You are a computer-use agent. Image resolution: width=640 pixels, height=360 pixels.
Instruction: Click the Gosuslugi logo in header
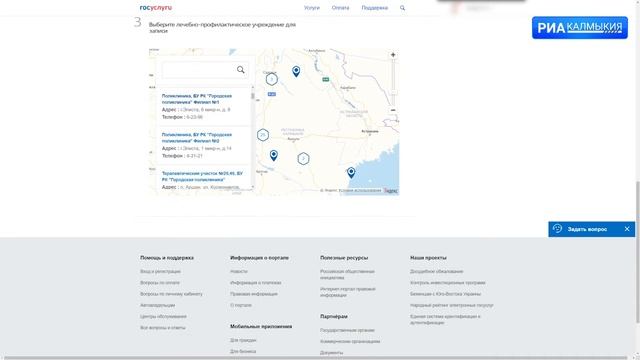pyautogui.click(x=156, y=8)
